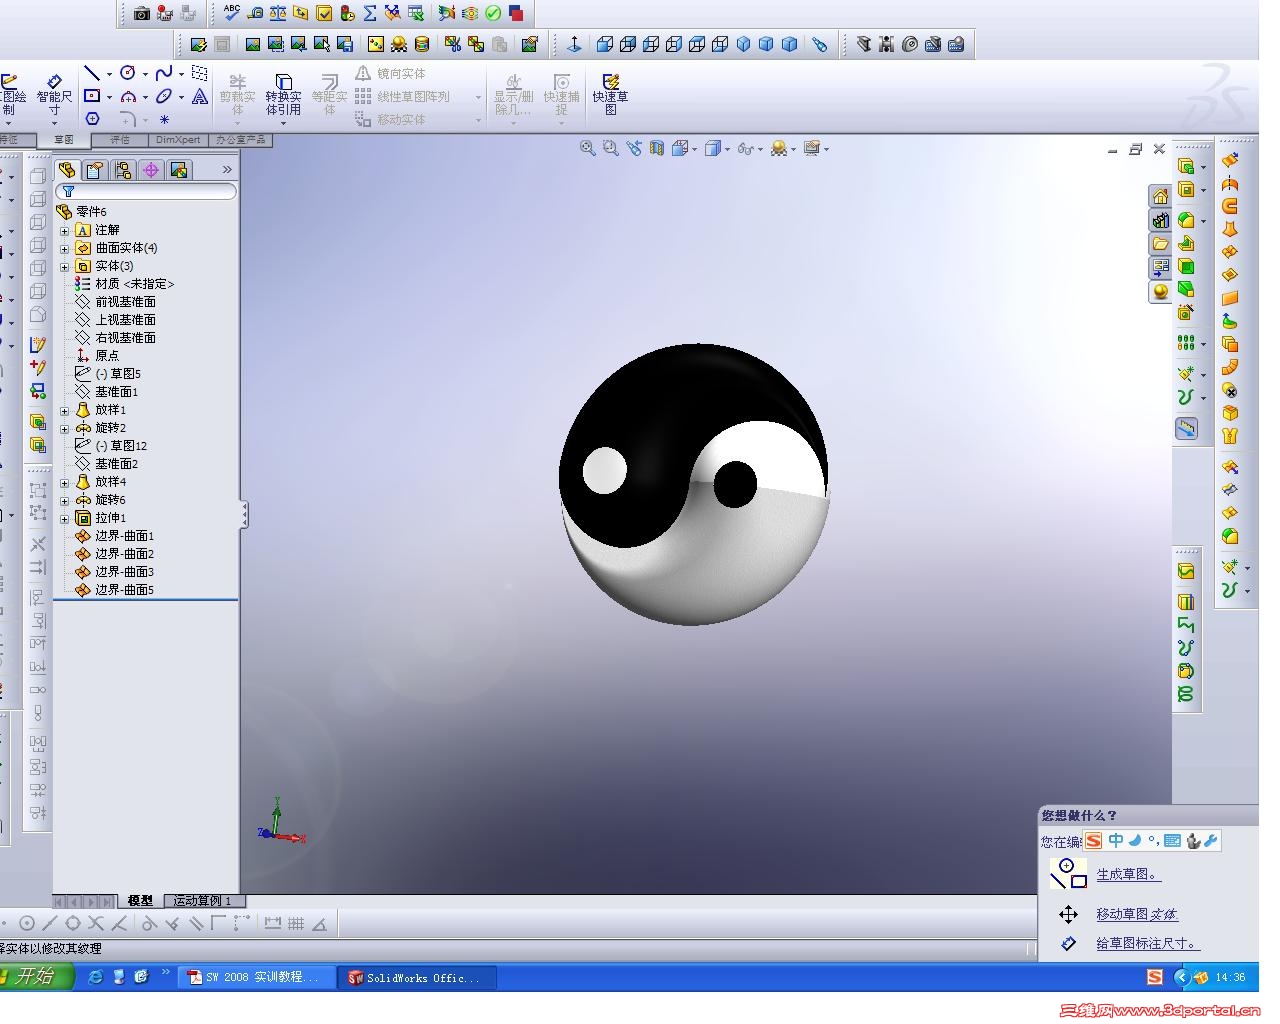Open the DisplayManager tab icon
Image resolution: width=1280 pixels, height=1024 pixels.
click(x=179, y=169)
